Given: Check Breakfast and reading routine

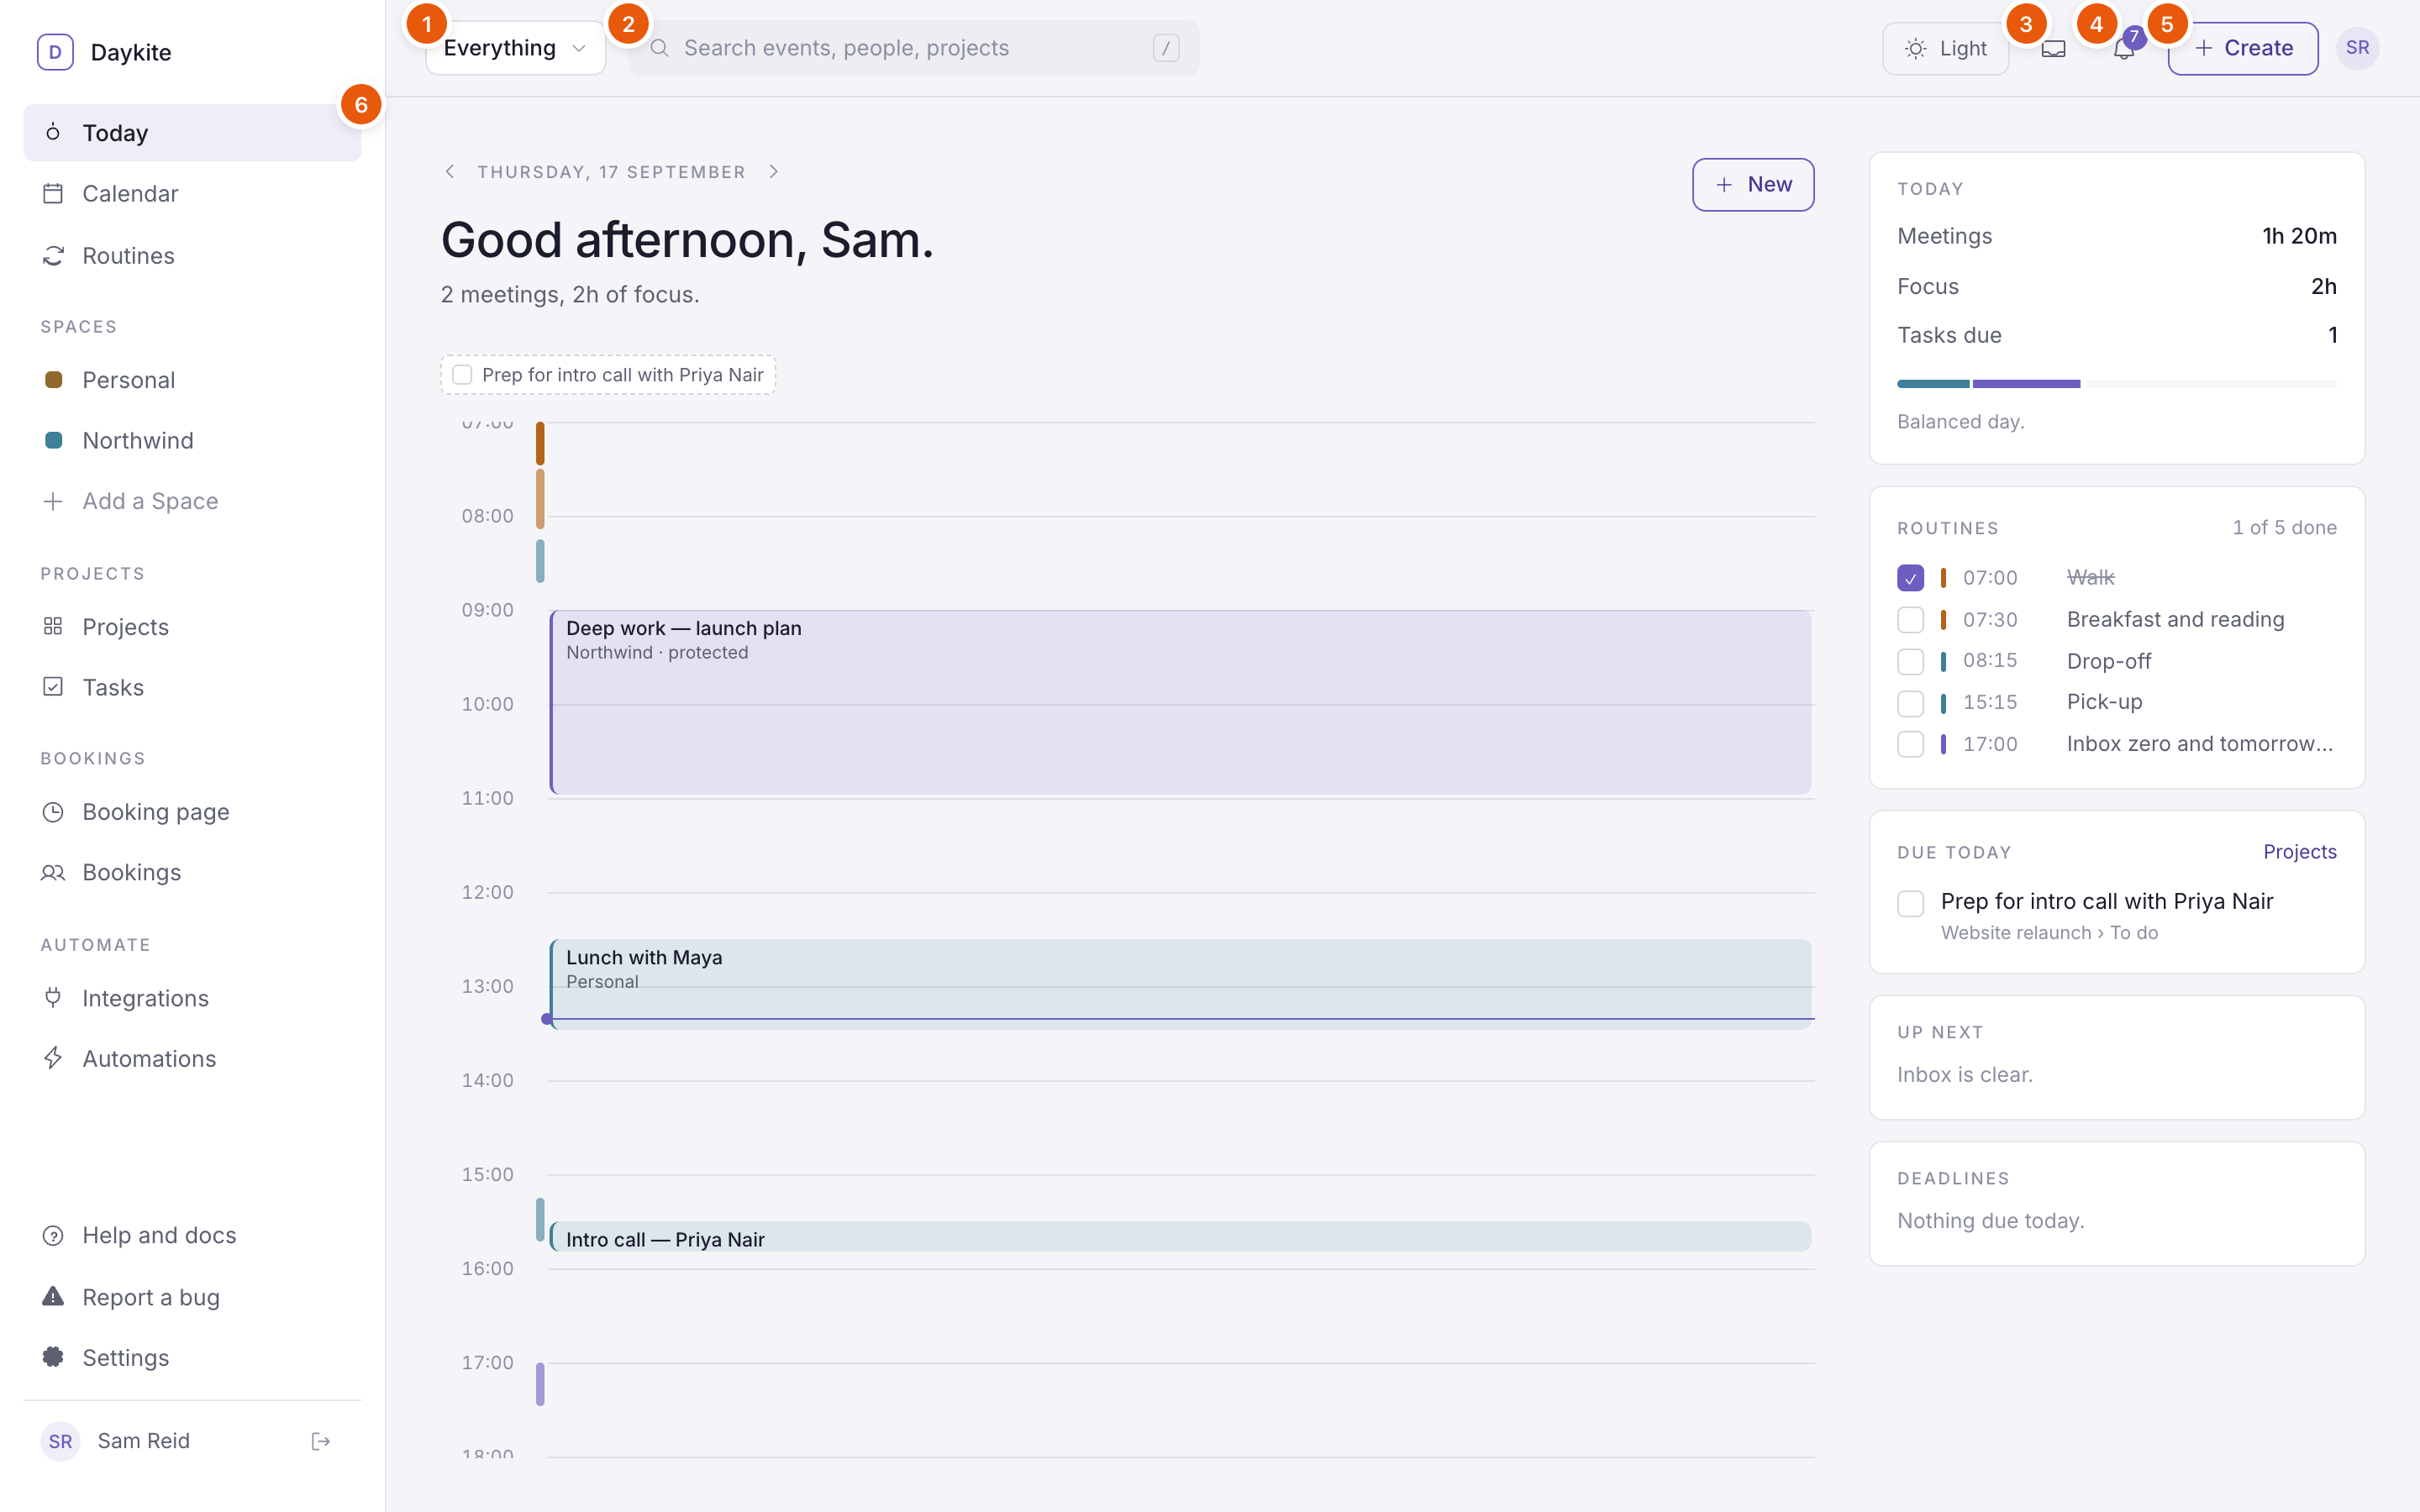Looking at the screenshot, I should [1910, 620].
